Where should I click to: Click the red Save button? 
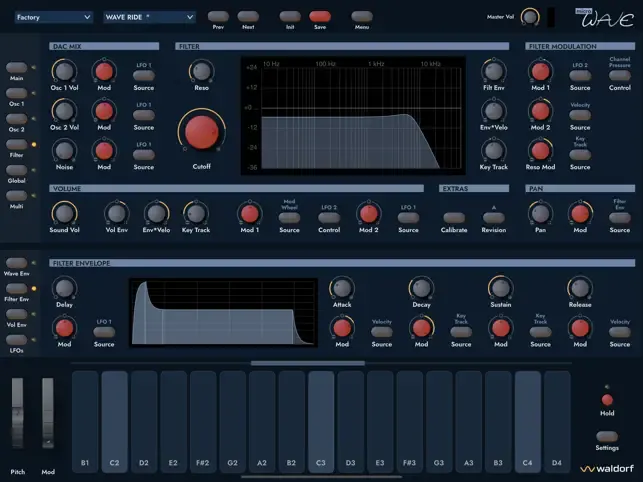pyautogui.click(x=320, y=17)
